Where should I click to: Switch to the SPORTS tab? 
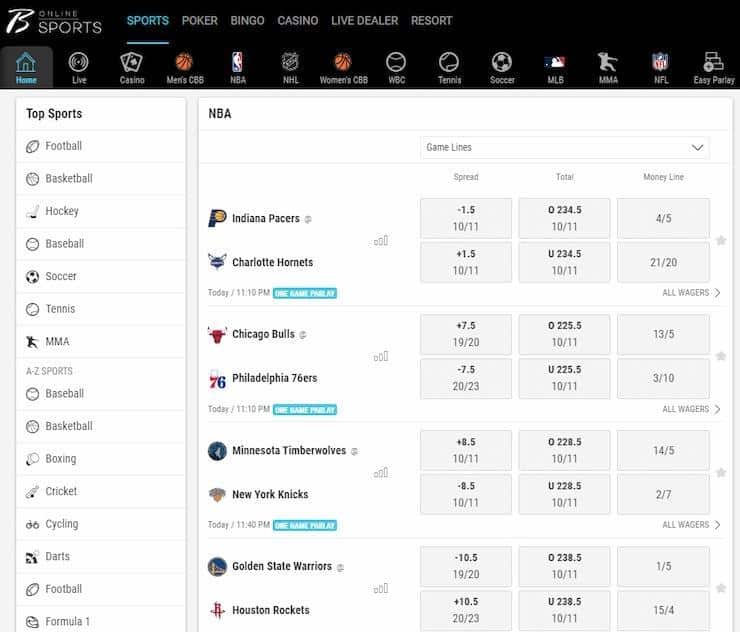(148, 21)
